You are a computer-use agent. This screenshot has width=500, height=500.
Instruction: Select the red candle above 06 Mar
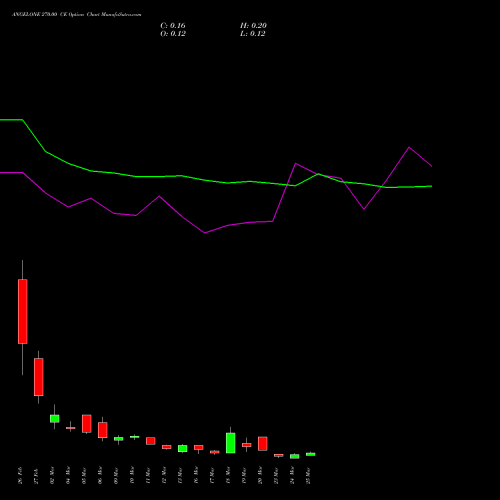point(103,430)
